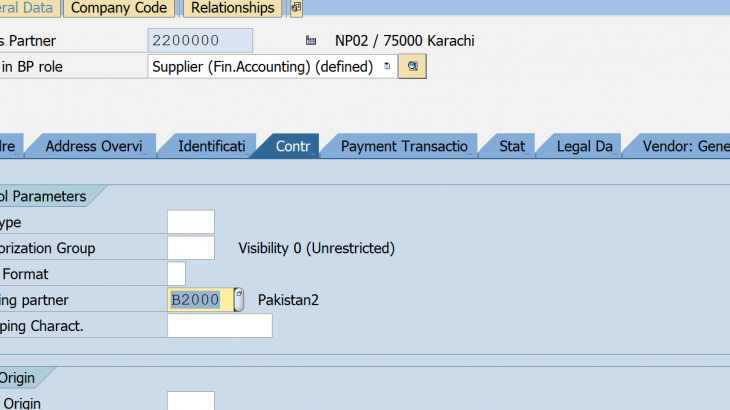The image size is (730, 410).
Task: Open the Status tab
Action: coord(511,146)
